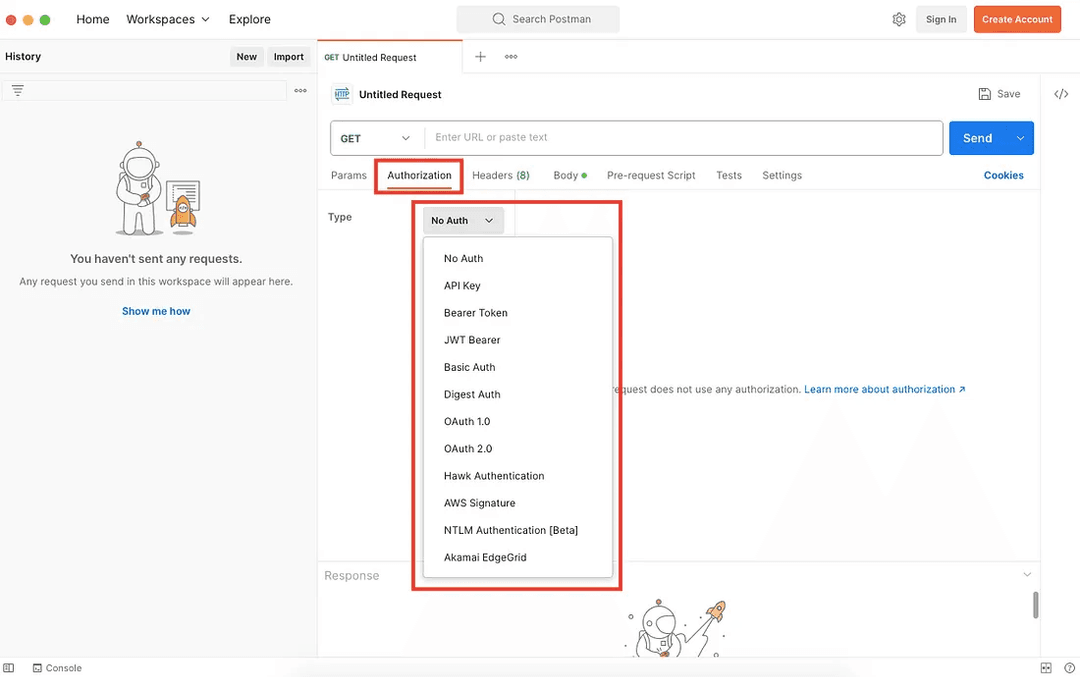1080x677 pixels.
Task: Click the New button in History
Action: click(247, 56)
